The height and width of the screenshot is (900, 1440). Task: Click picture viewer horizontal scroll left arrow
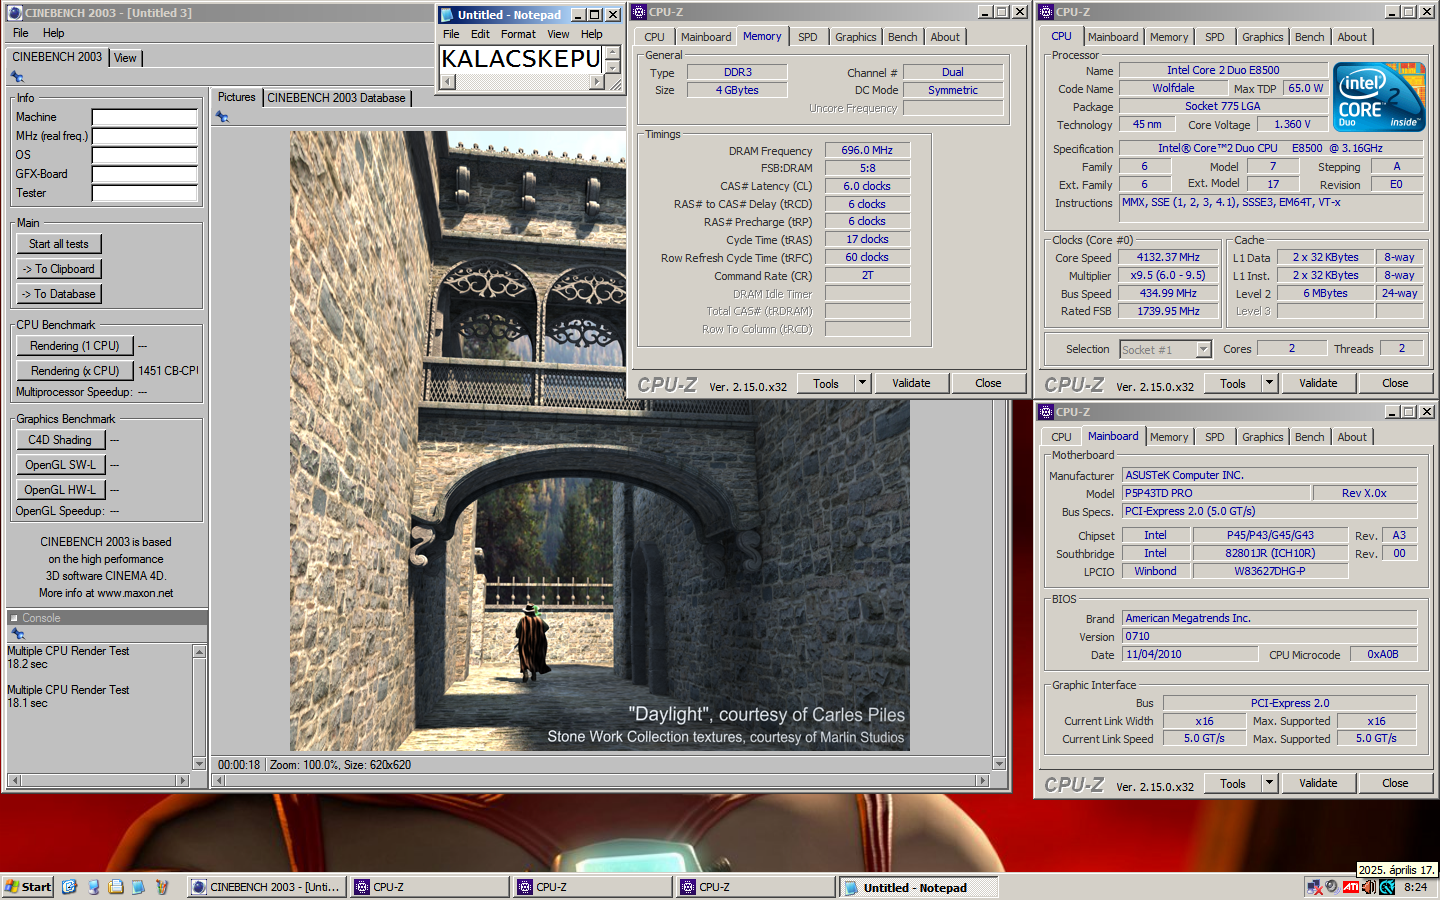218,779
